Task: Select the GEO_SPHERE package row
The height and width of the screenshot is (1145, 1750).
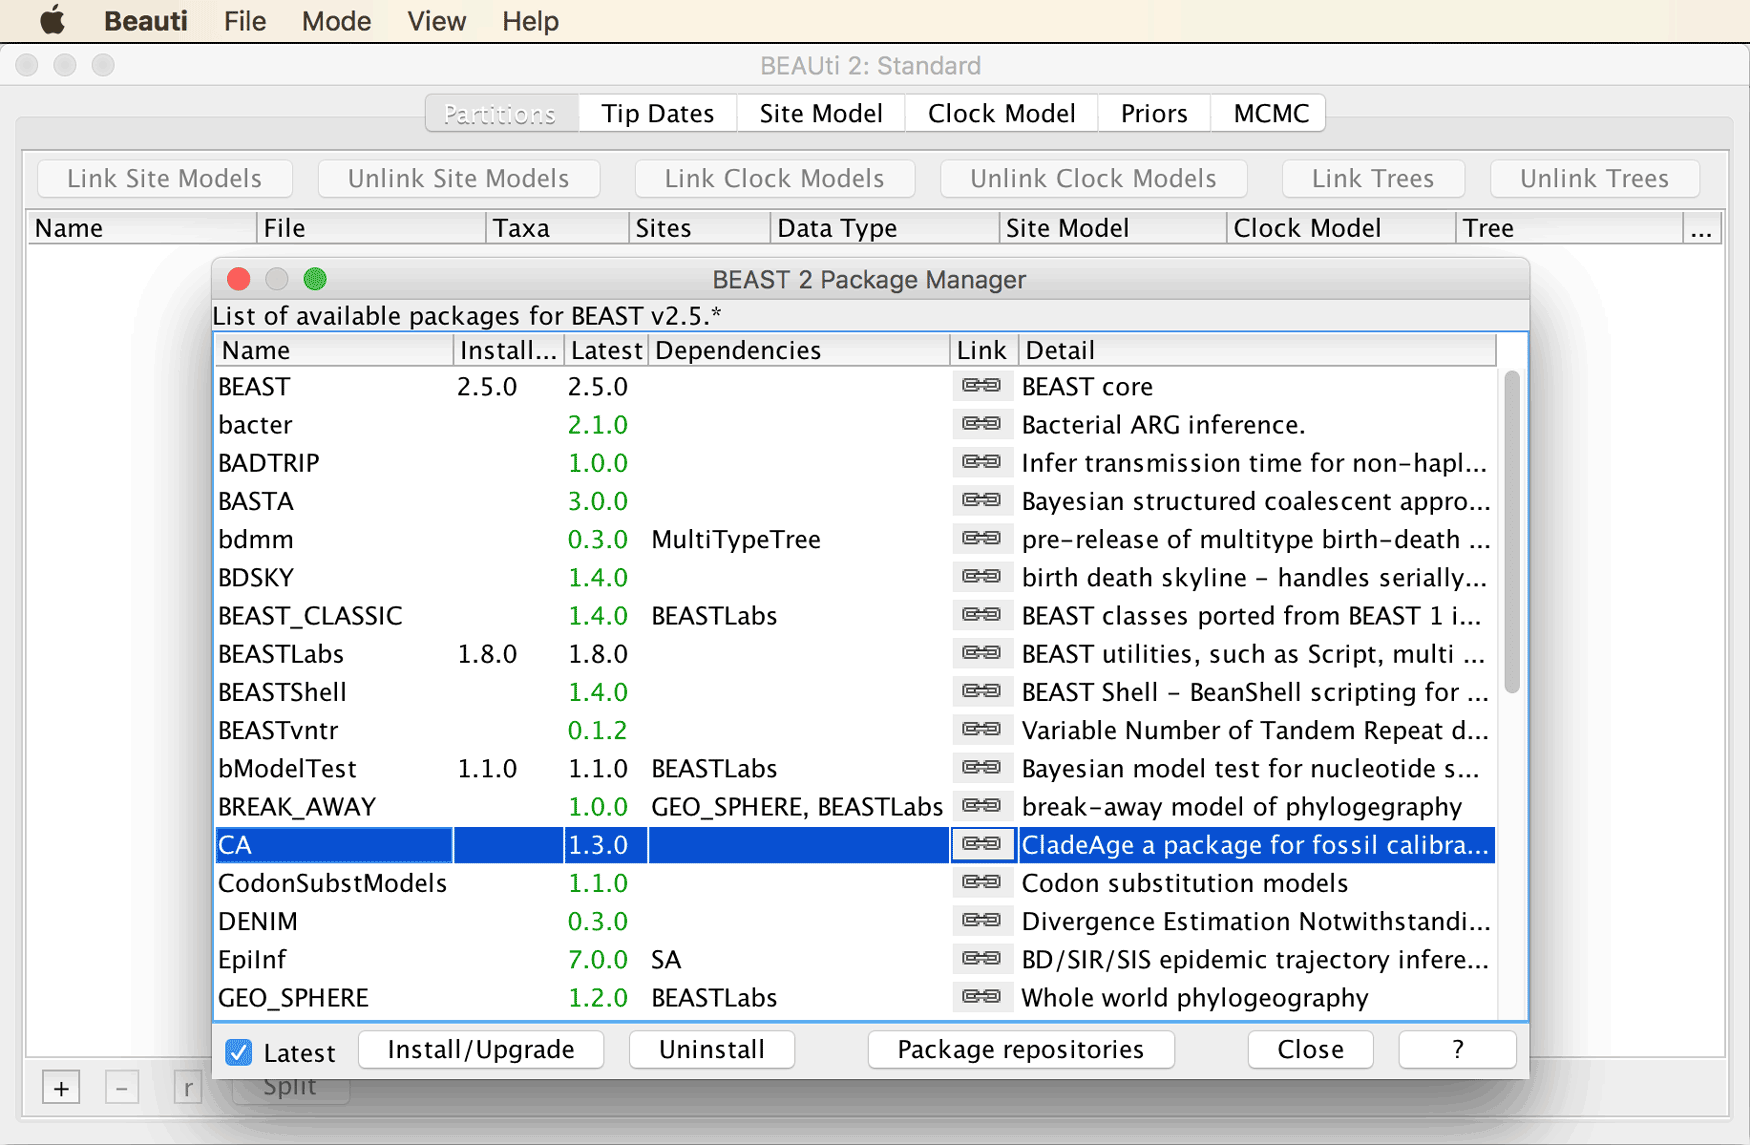Action: click(855, 997)
